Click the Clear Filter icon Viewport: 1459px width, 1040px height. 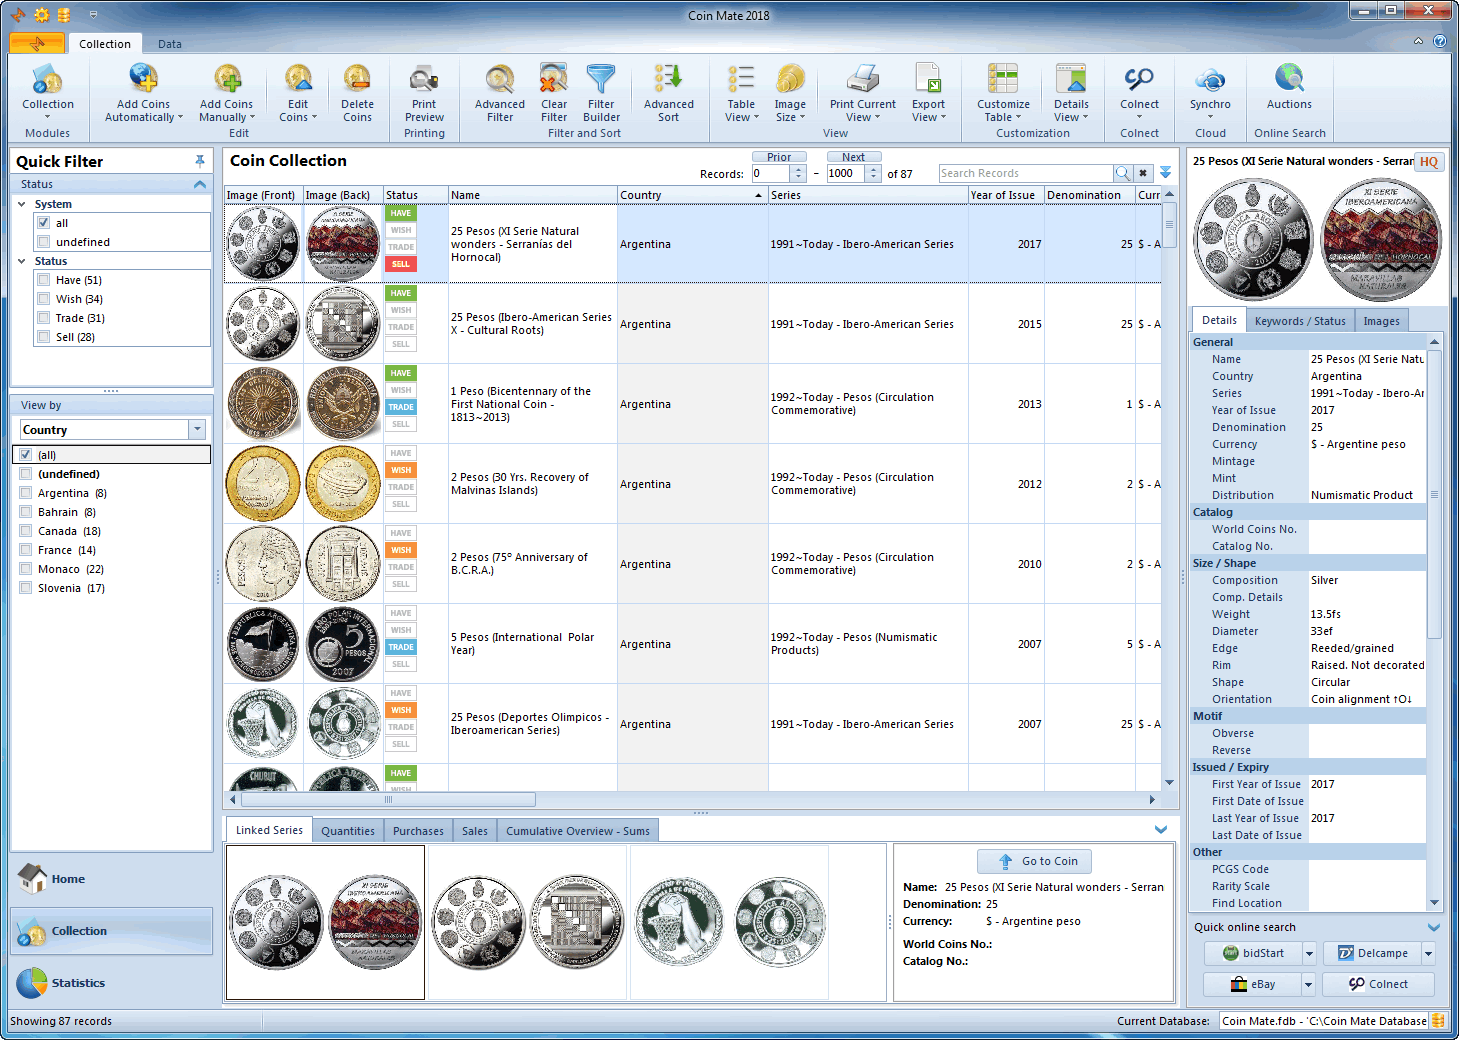click(554, 80)
